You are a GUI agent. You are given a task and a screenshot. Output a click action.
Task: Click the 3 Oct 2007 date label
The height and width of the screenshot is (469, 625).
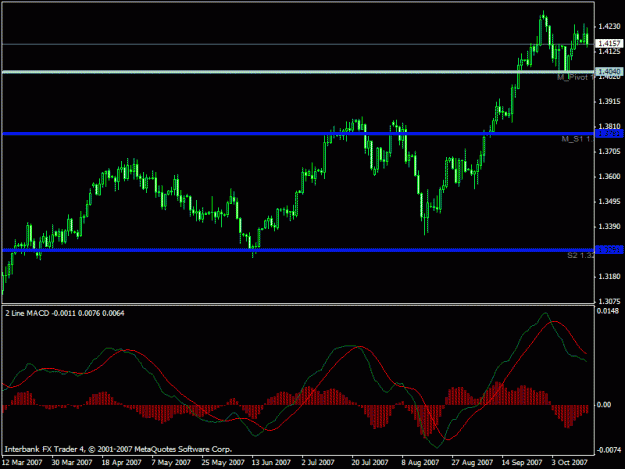point(570,463)
